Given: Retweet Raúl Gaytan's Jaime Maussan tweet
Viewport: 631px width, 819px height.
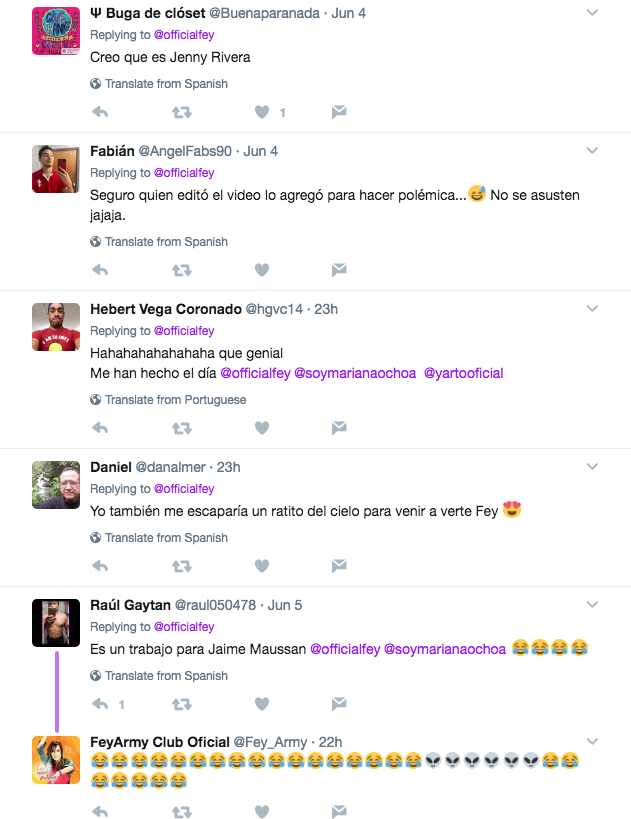Looking at the screenshot, I should (x=181, y=704).
